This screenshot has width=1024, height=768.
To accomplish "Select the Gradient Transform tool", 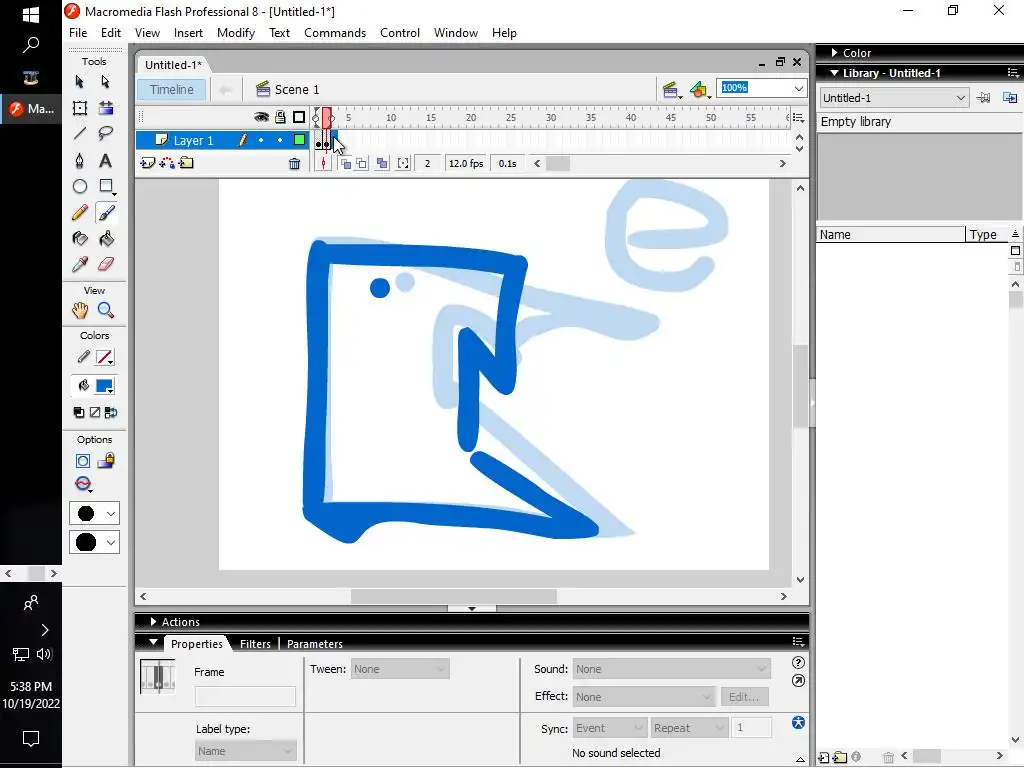I will point(105,108).
